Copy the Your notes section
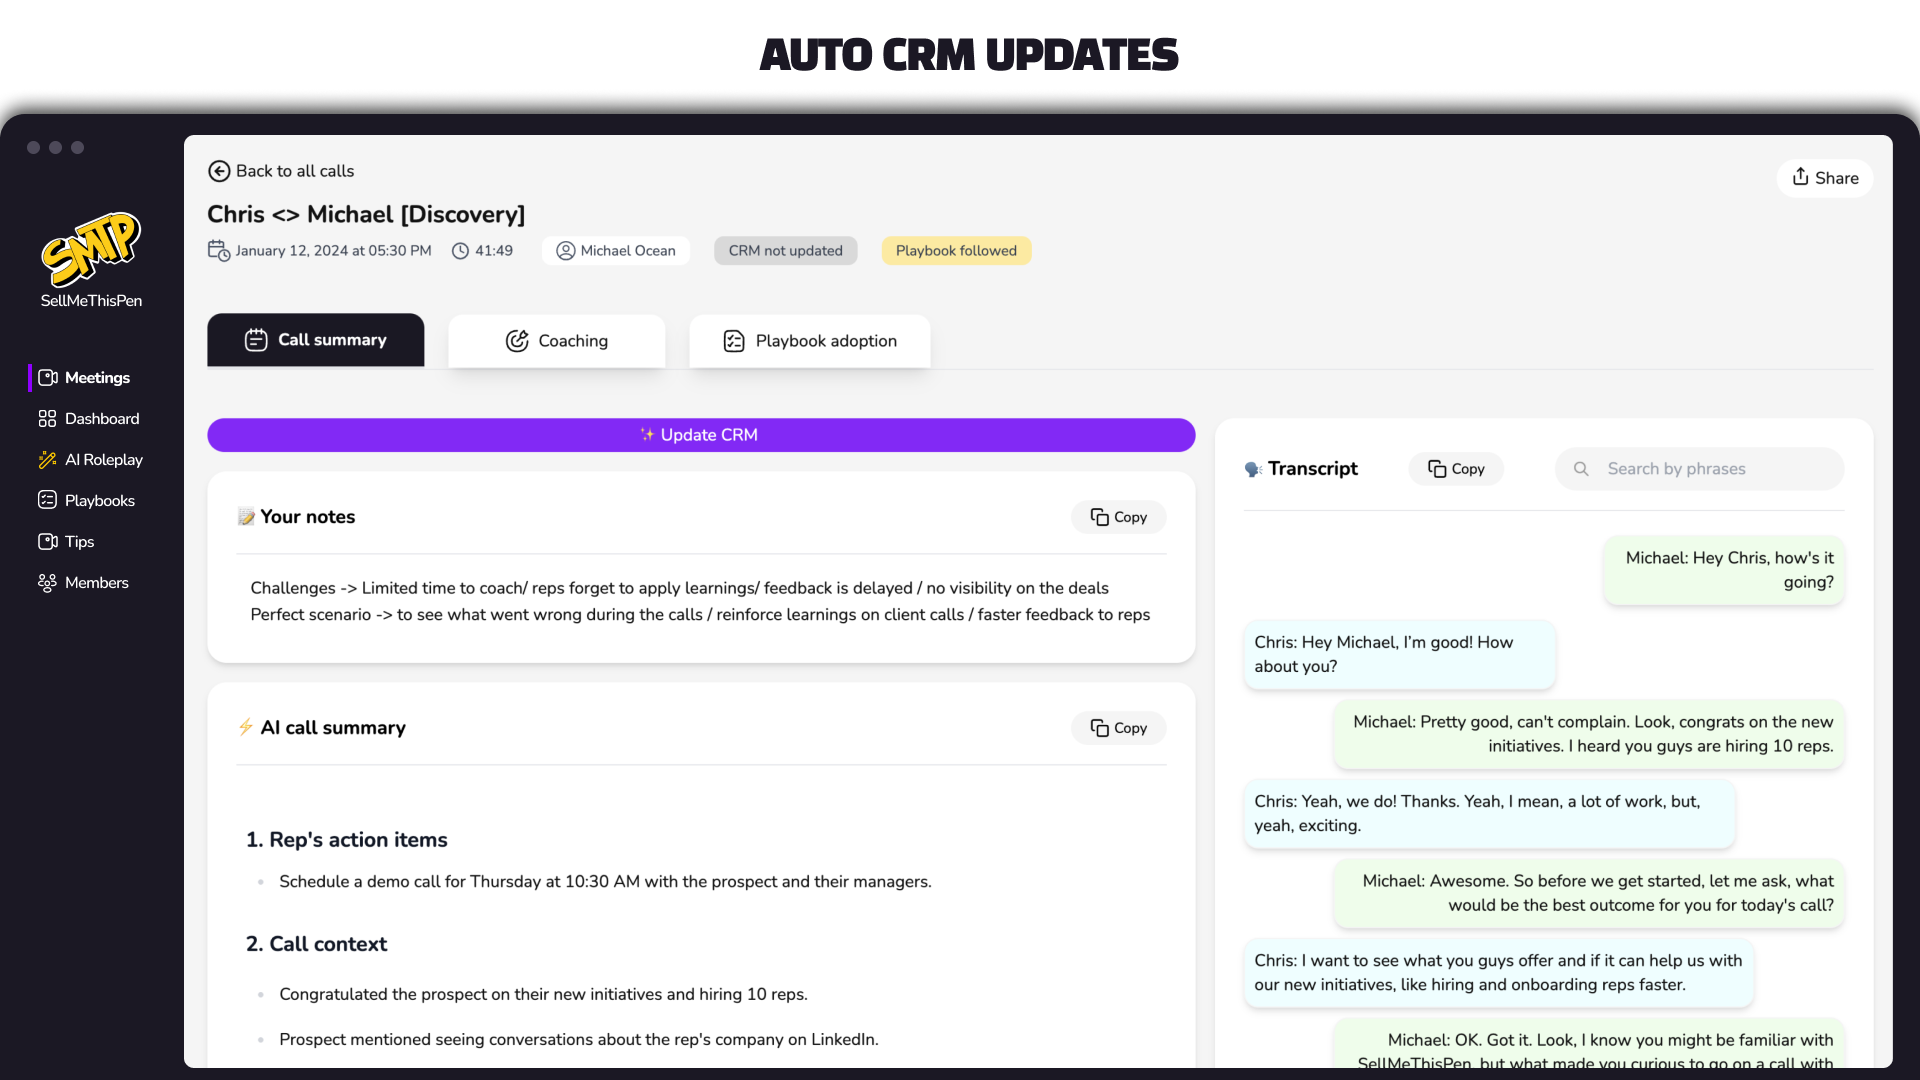1920x1080 pixels. pyautogui.click(x=1119, y=517)
